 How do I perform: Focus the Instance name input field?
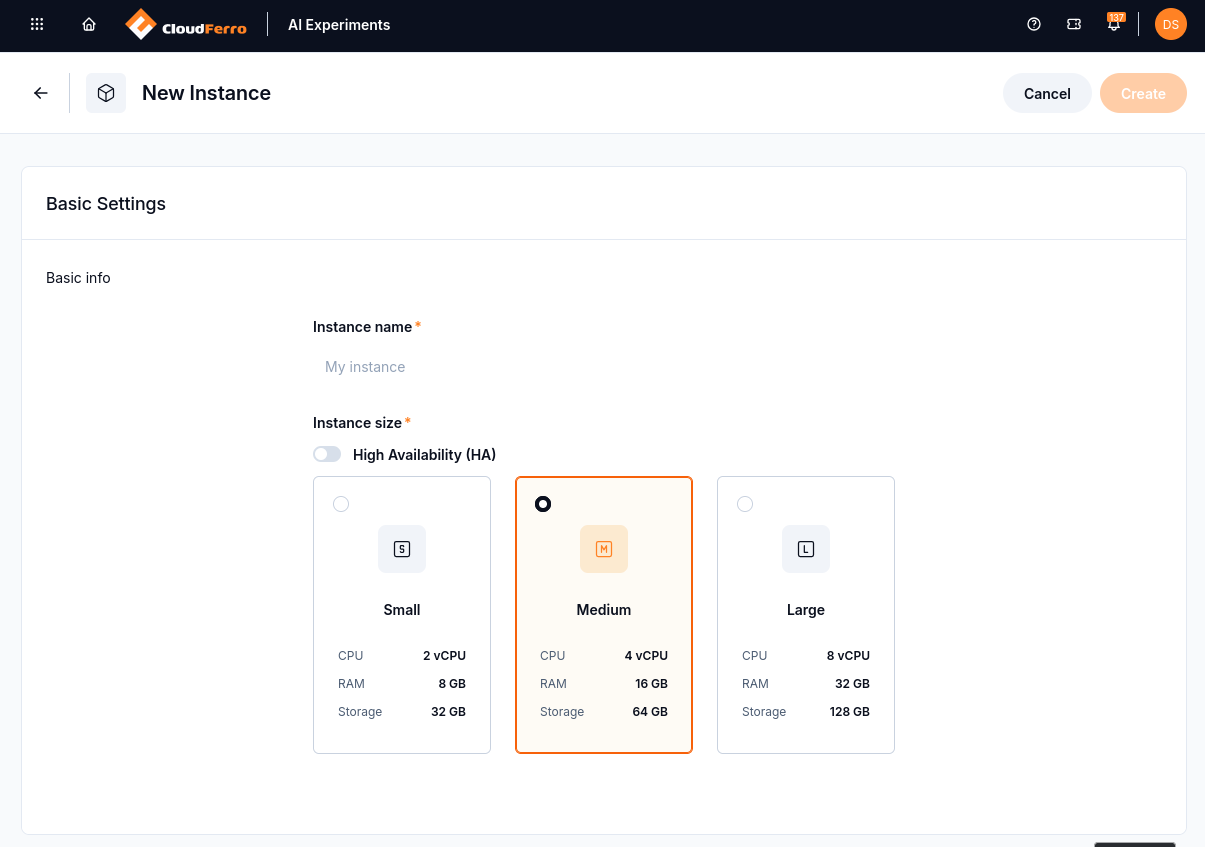point(603,367)
